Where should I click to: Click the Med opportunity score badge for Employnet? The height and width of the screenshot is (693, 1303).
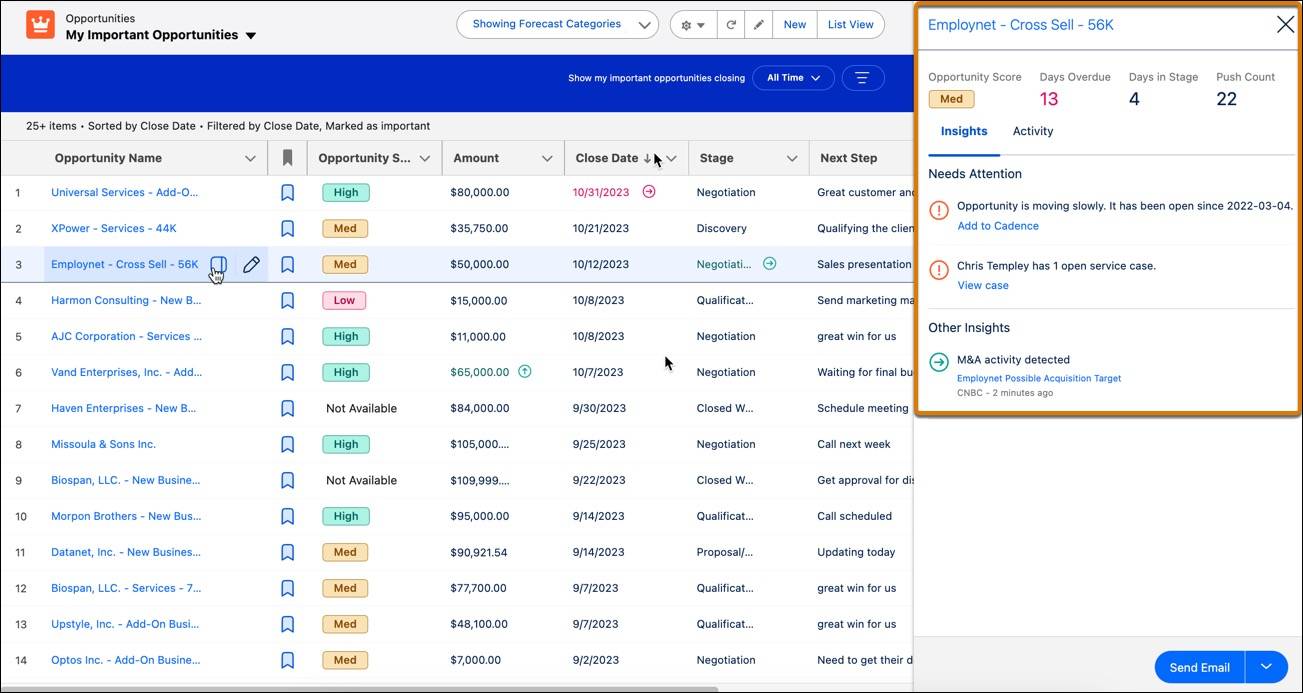(951, 98)
